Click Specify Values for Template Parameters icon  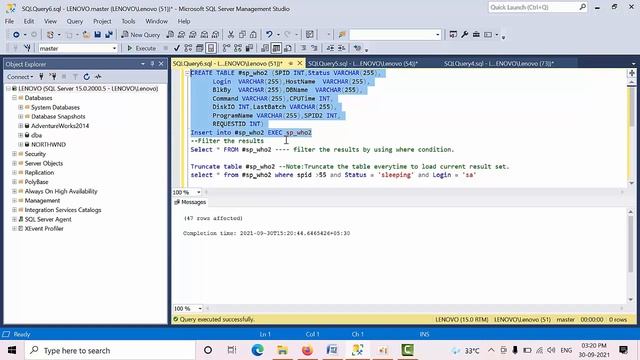[358, 48]
